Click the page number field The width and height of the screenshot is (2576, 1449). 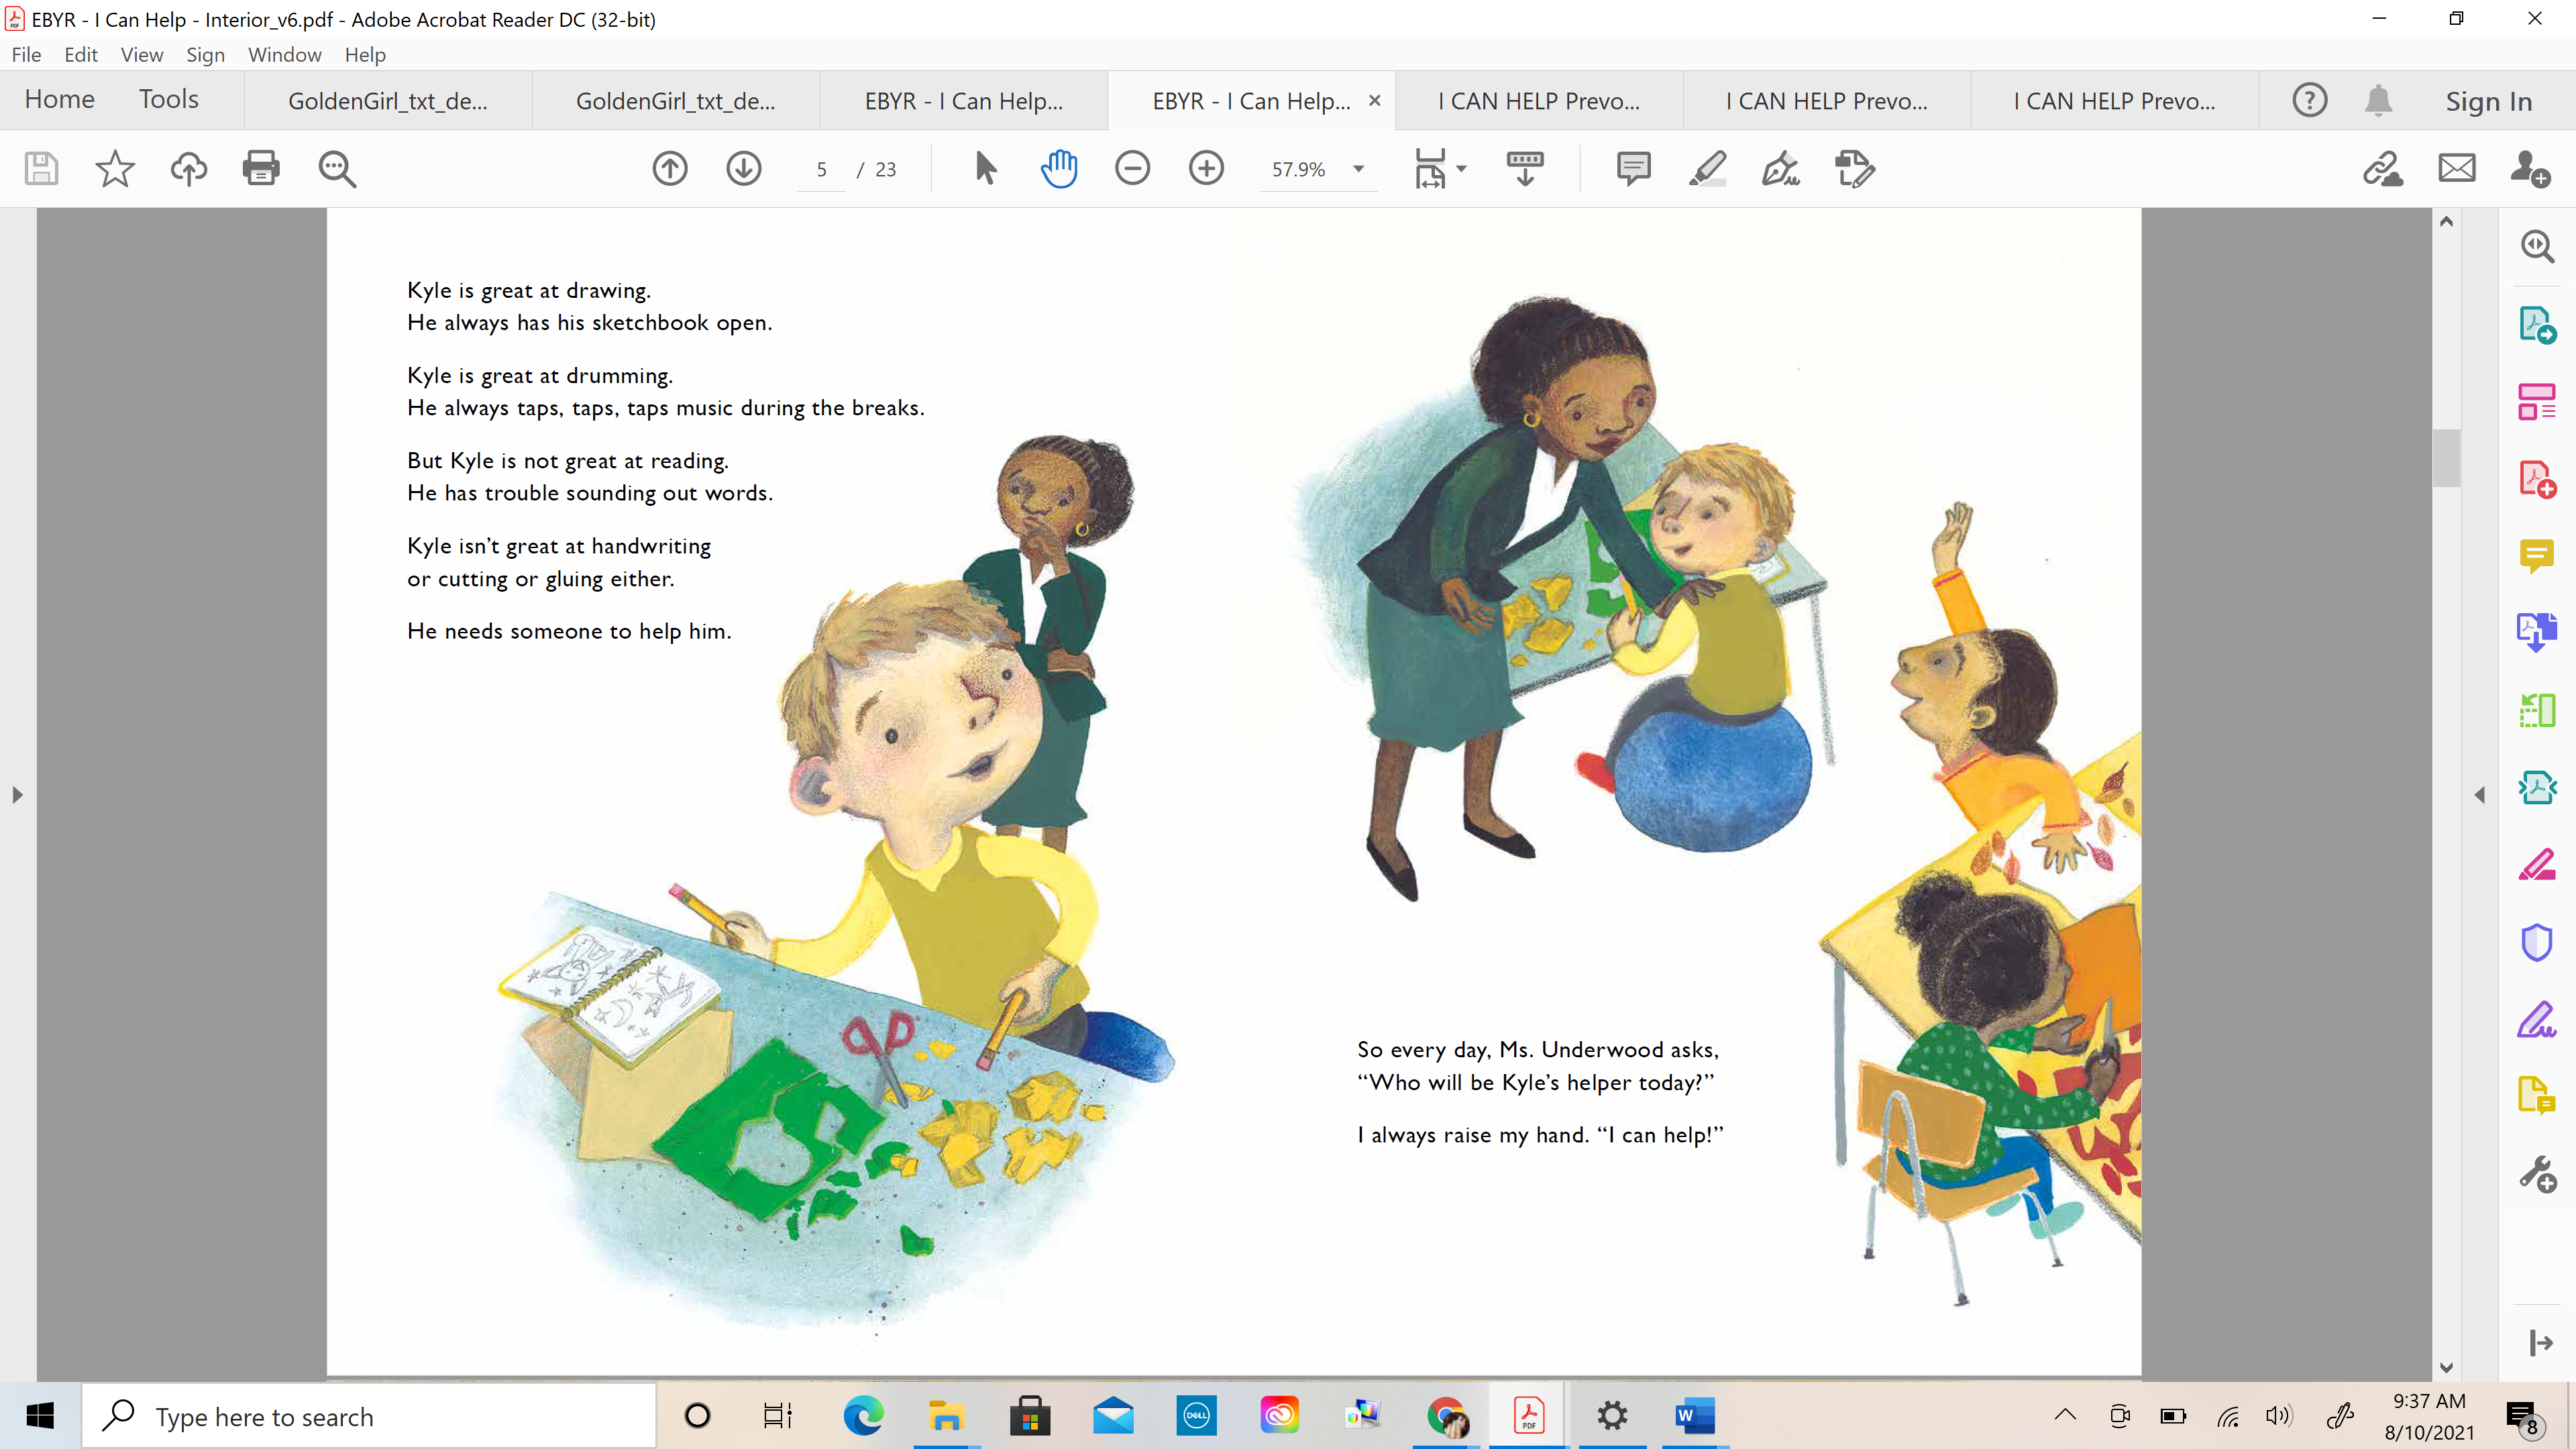pyautogui.click(x=822, y=169)
